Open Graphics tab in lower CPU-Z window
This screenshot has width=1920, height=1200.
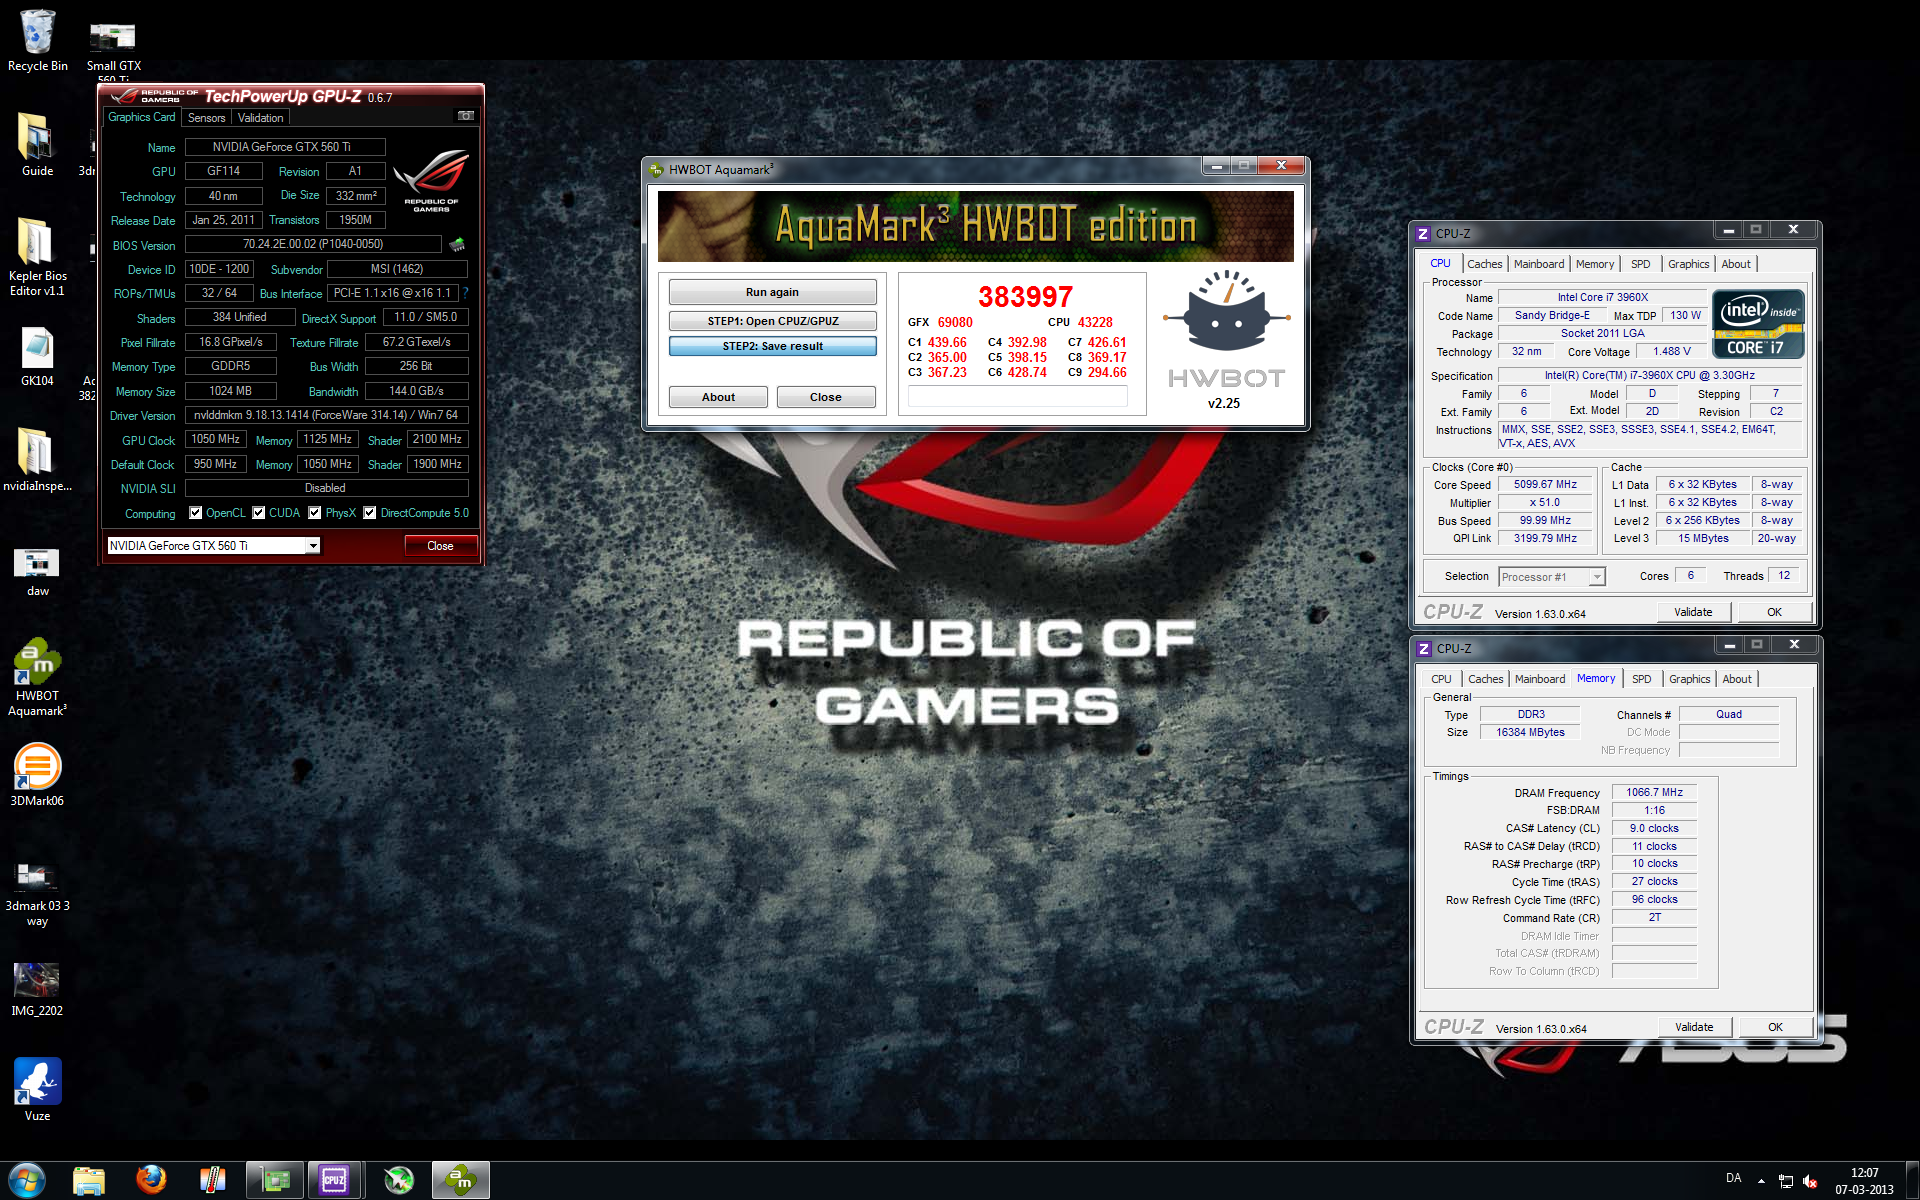pyautogui.click(x=1690, y=679)
